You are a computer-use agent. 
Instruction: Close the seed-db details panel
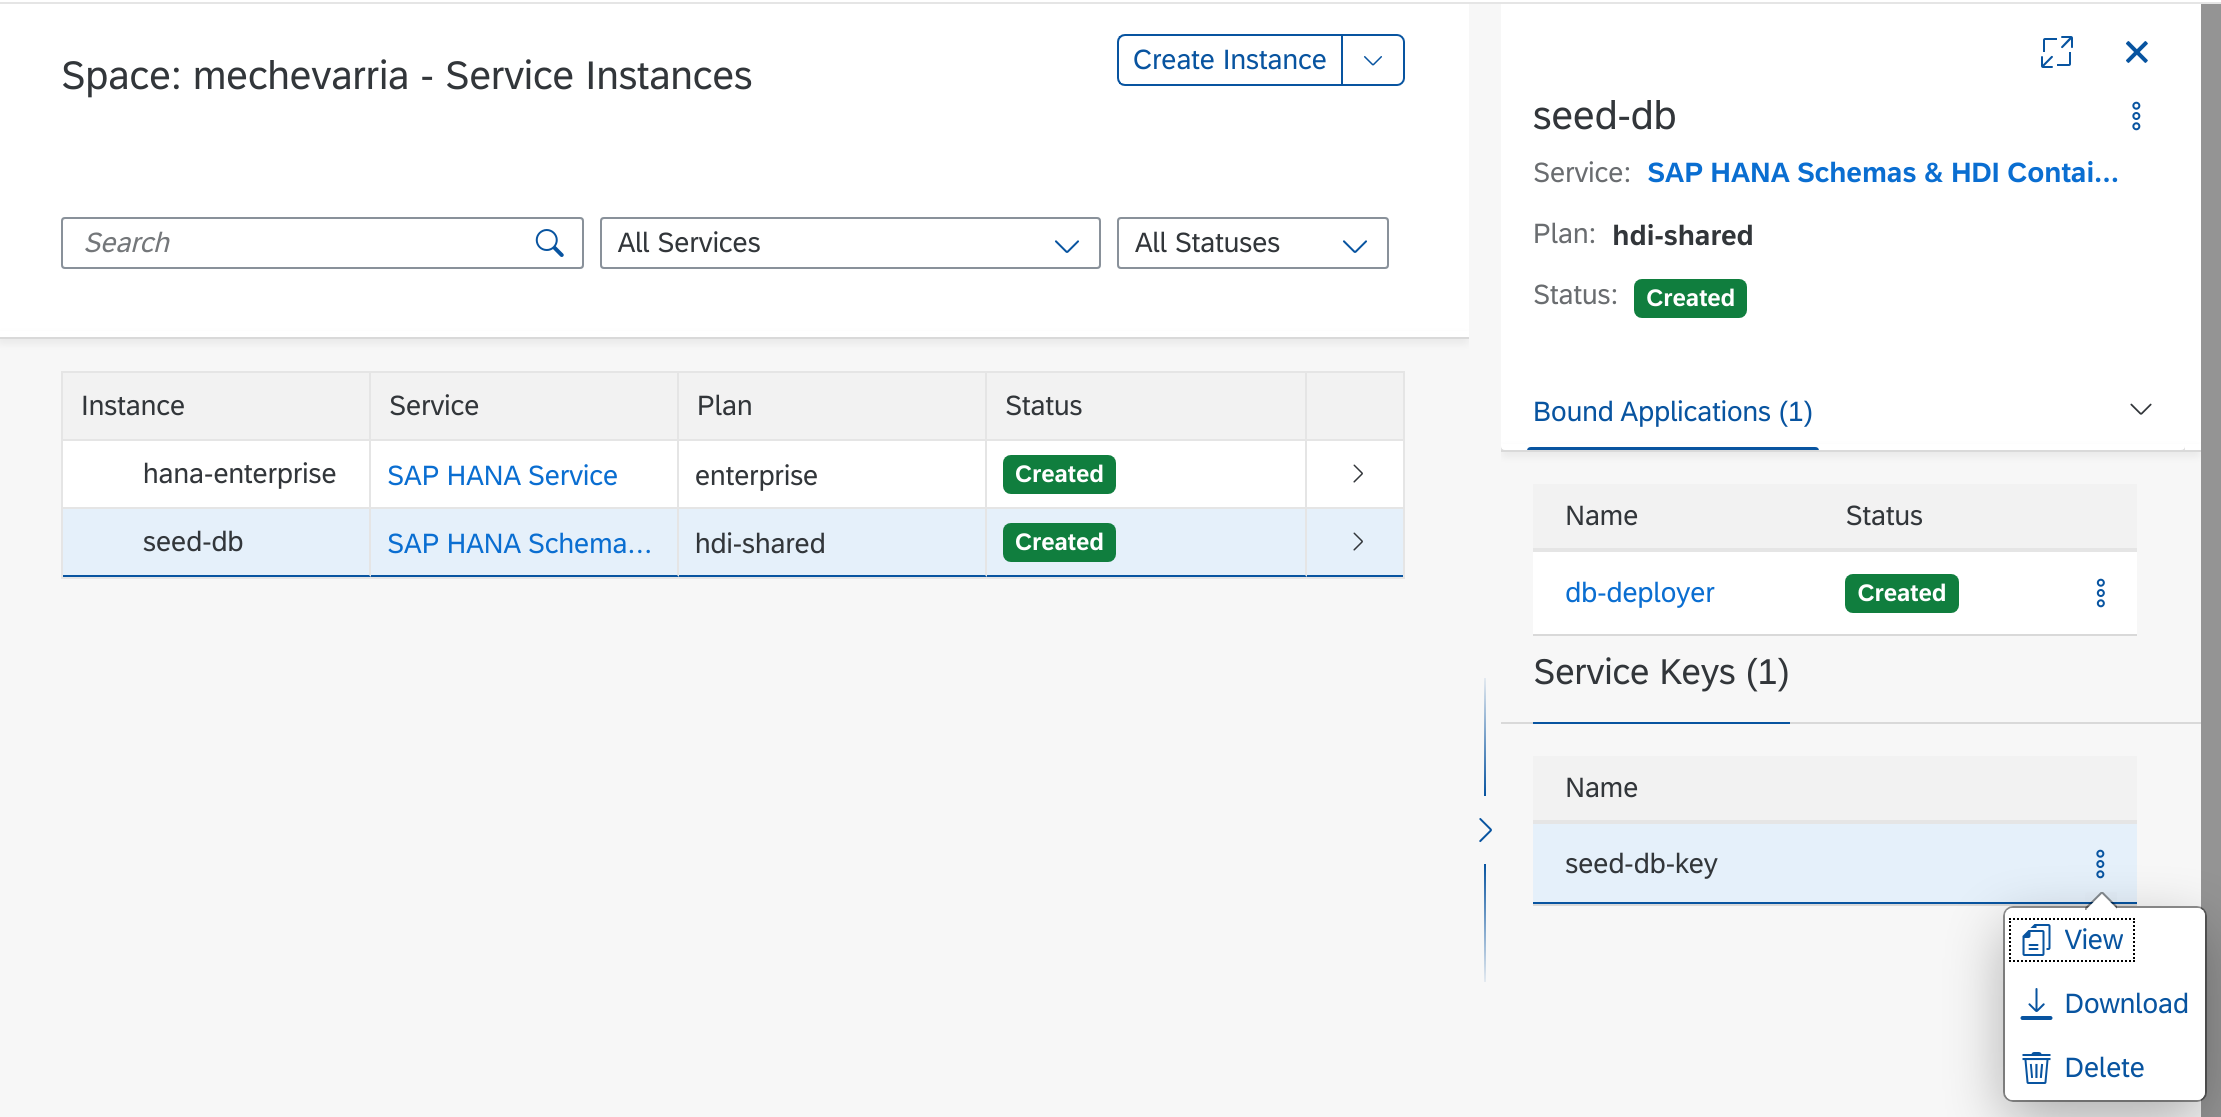(x=2136, y=52)
